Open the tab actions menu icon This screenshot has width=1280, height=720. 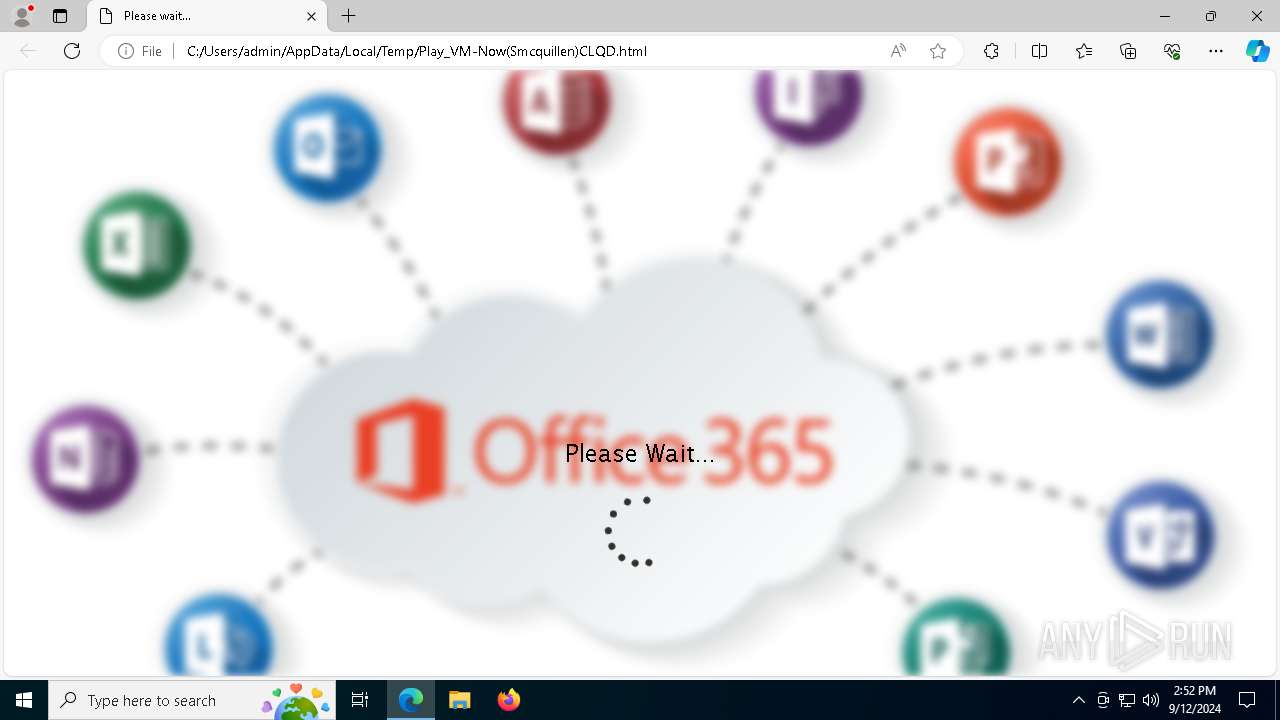coord(60,16)
